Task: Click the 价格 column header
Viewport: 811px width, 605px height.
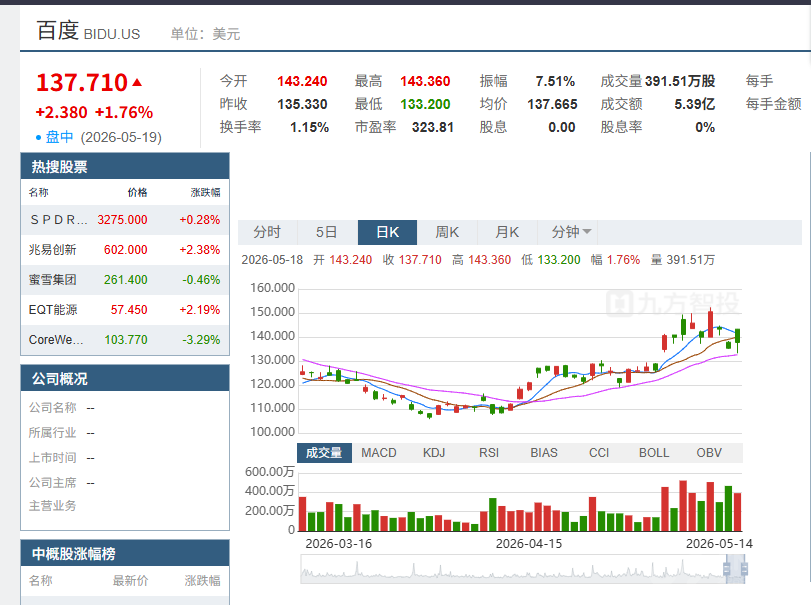Action: click(x=137, y=192)
